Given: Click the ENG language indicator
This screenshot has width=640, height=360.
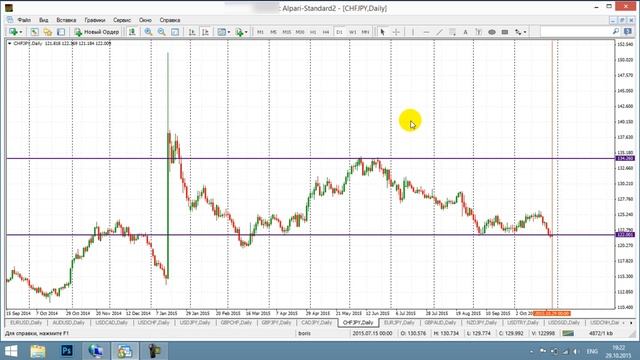Looking at the screenshot, I should (x=592, y=351).
